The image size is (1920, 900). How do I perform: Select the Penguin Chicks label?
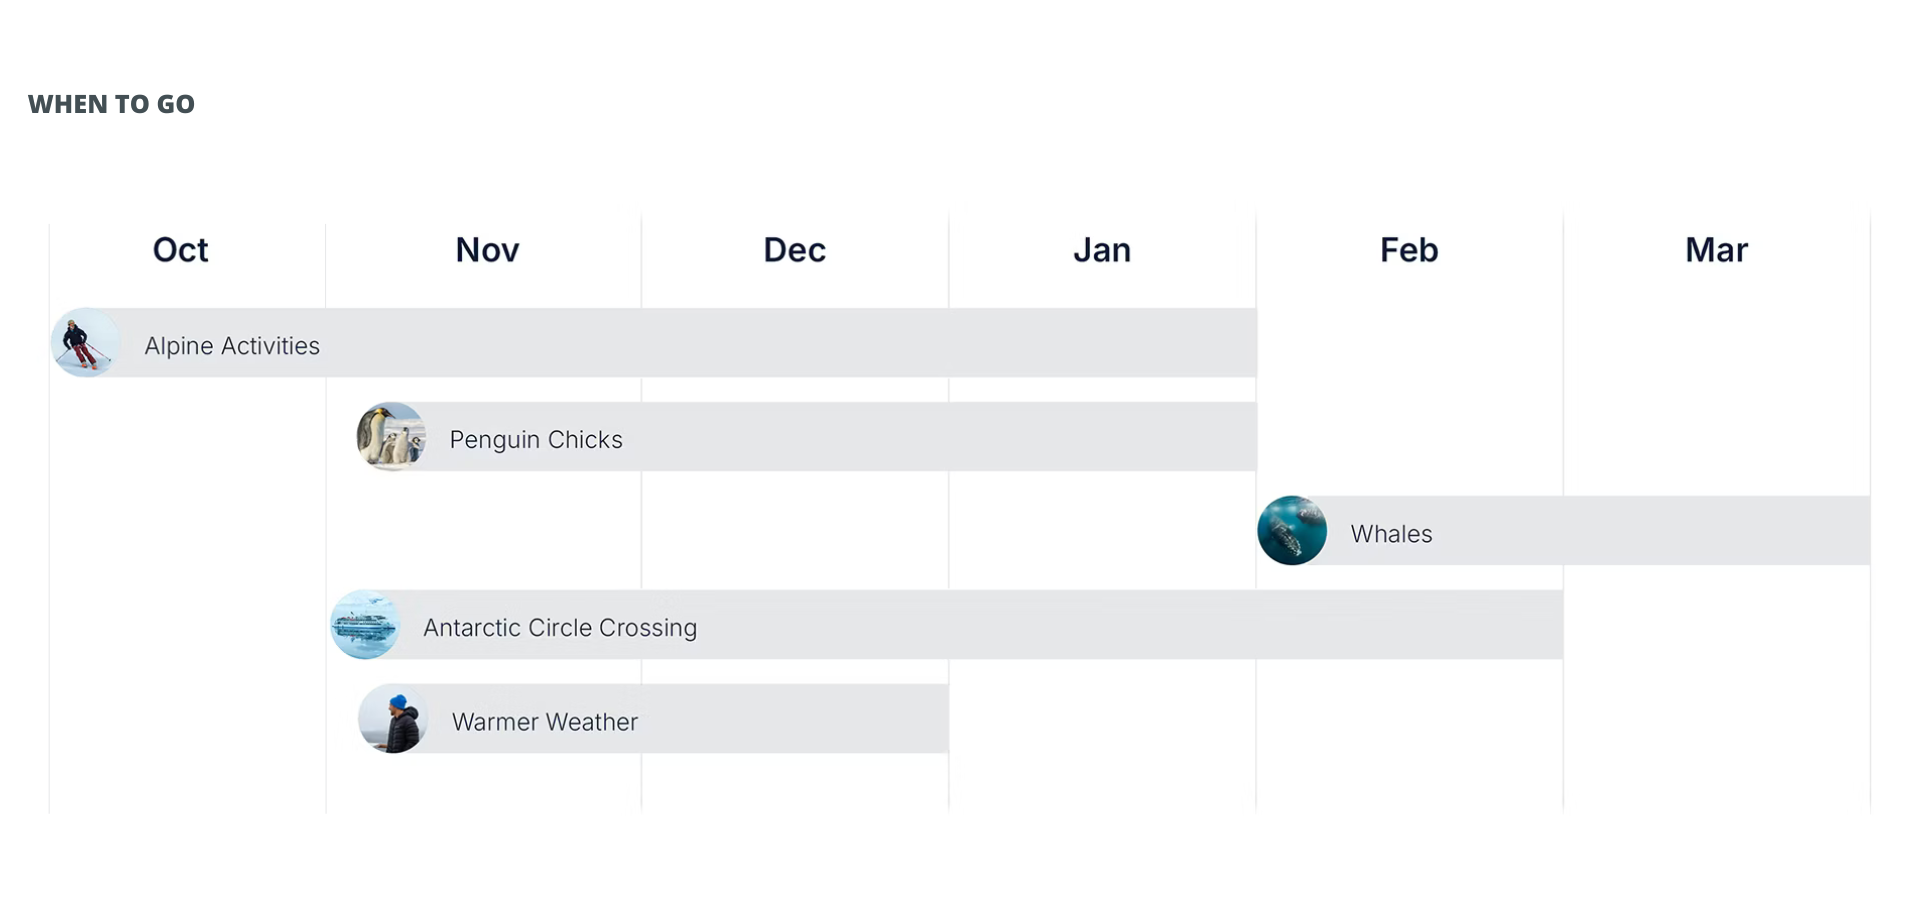(536, 440)
